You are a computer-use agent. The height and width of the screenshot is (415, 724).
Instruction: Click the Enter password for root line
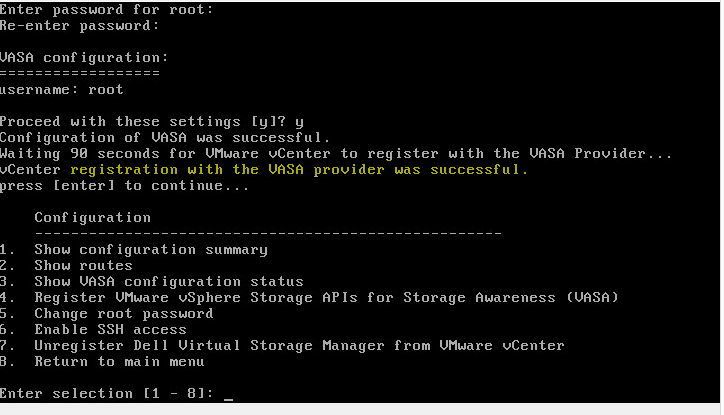pos(107,9)
